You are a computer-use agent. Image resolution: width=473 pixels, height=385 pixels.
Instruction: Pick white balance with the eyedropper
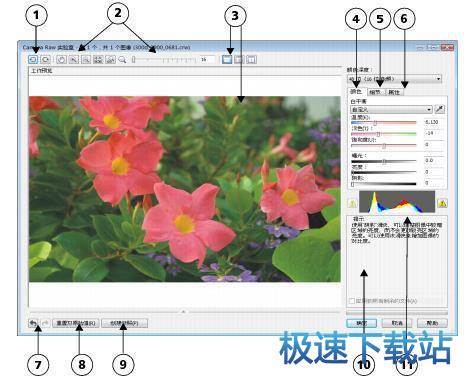[440, 109]
